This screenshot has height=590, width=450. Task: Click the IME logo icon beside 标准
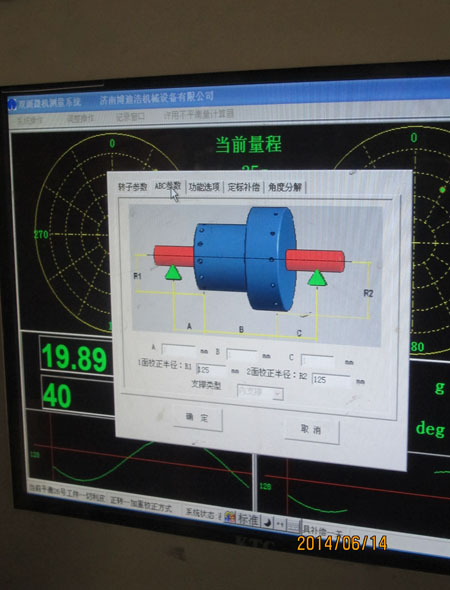coord(230,517)
